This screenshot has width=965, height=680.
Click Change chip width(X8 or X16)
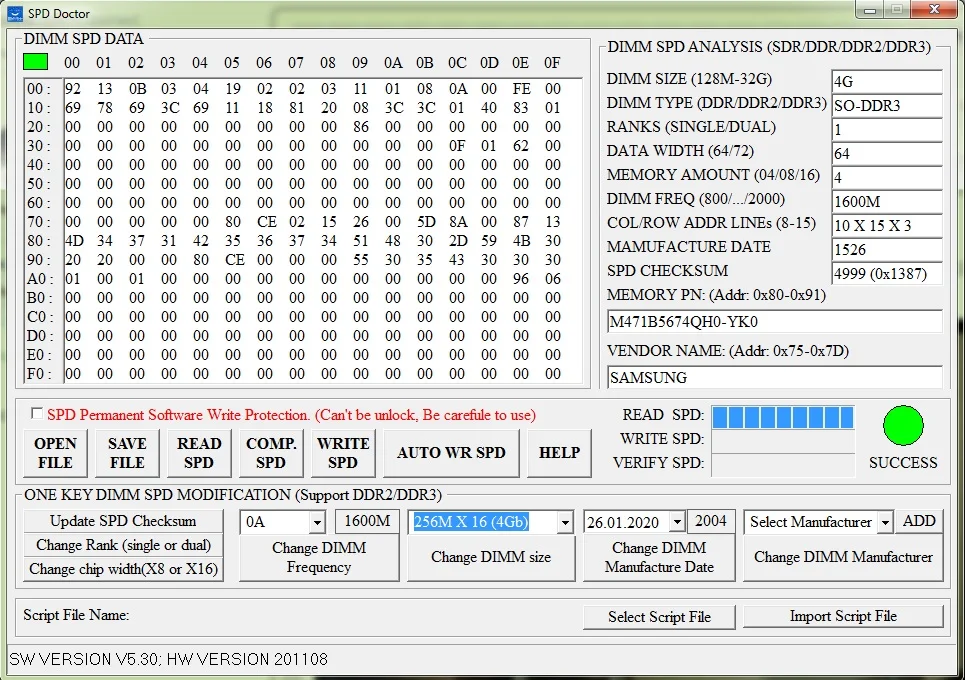pyautogui.click(x=123, y=569)
